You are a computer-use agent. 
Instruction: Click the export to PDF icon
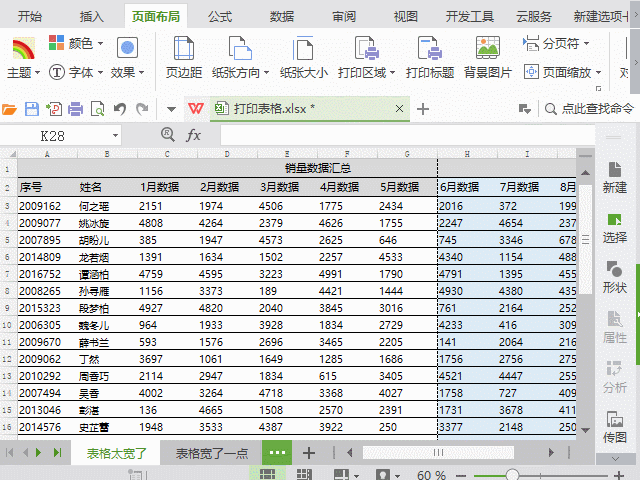(x=54, y=109)
